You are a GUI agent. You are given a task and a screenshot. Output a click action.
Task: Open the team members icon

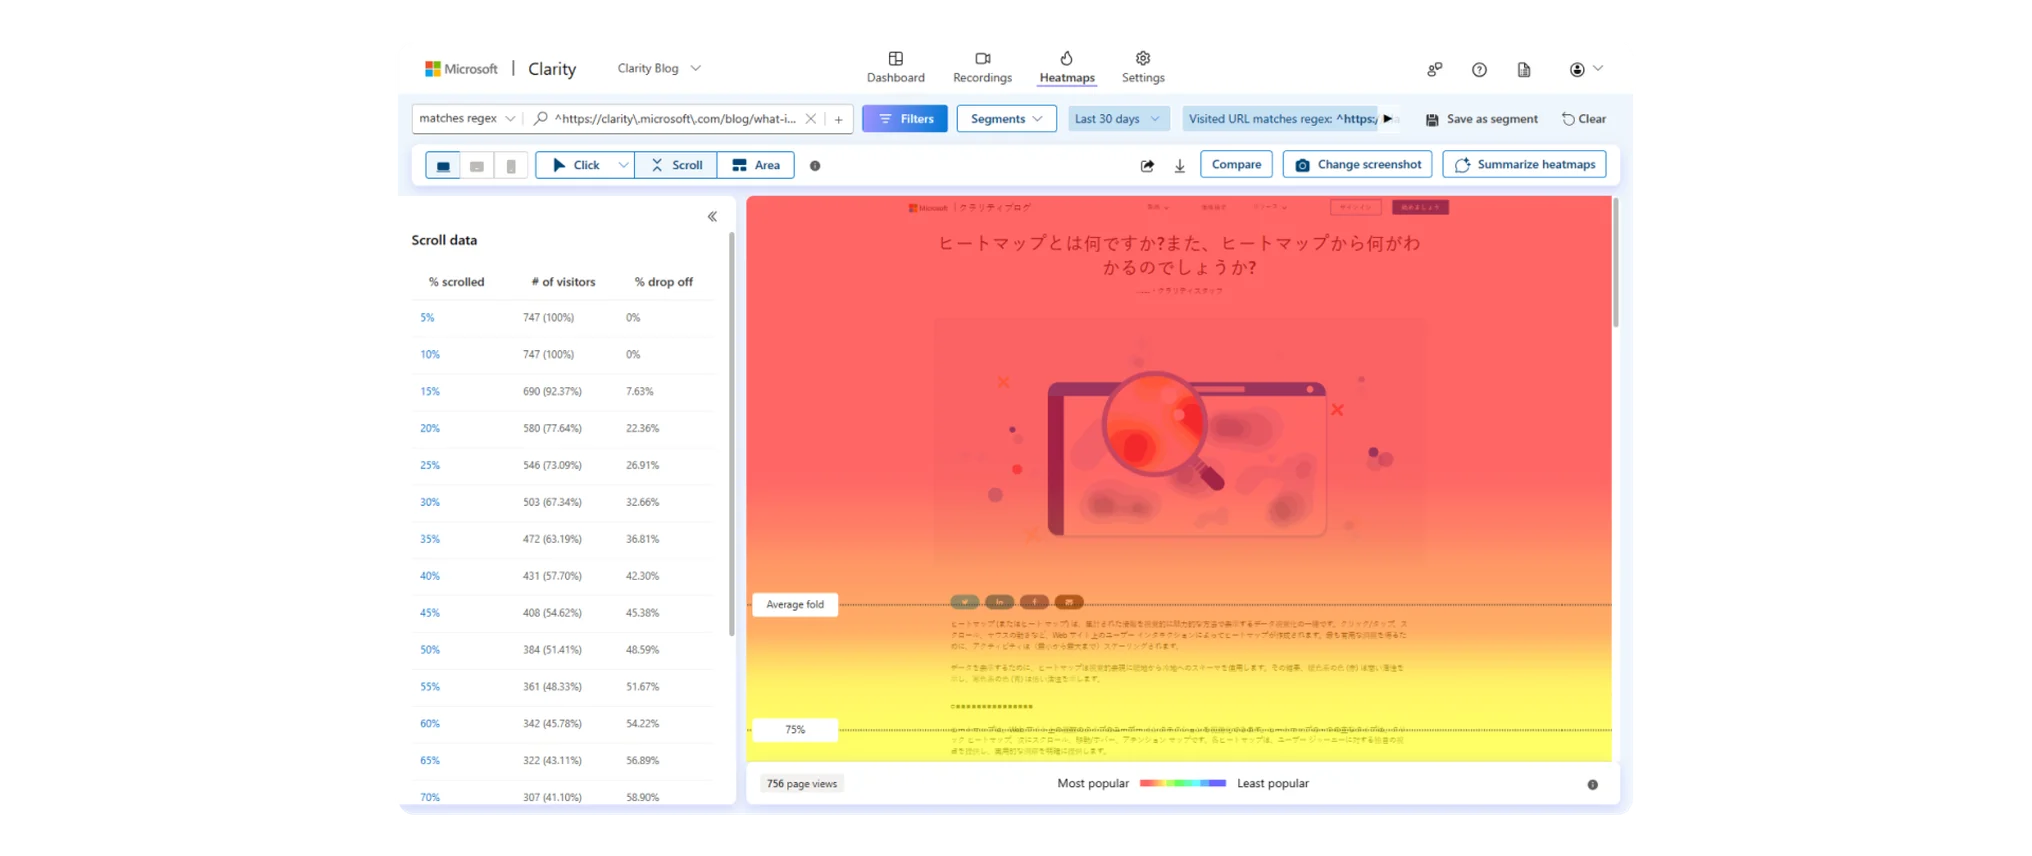[x=1434, y=69]
